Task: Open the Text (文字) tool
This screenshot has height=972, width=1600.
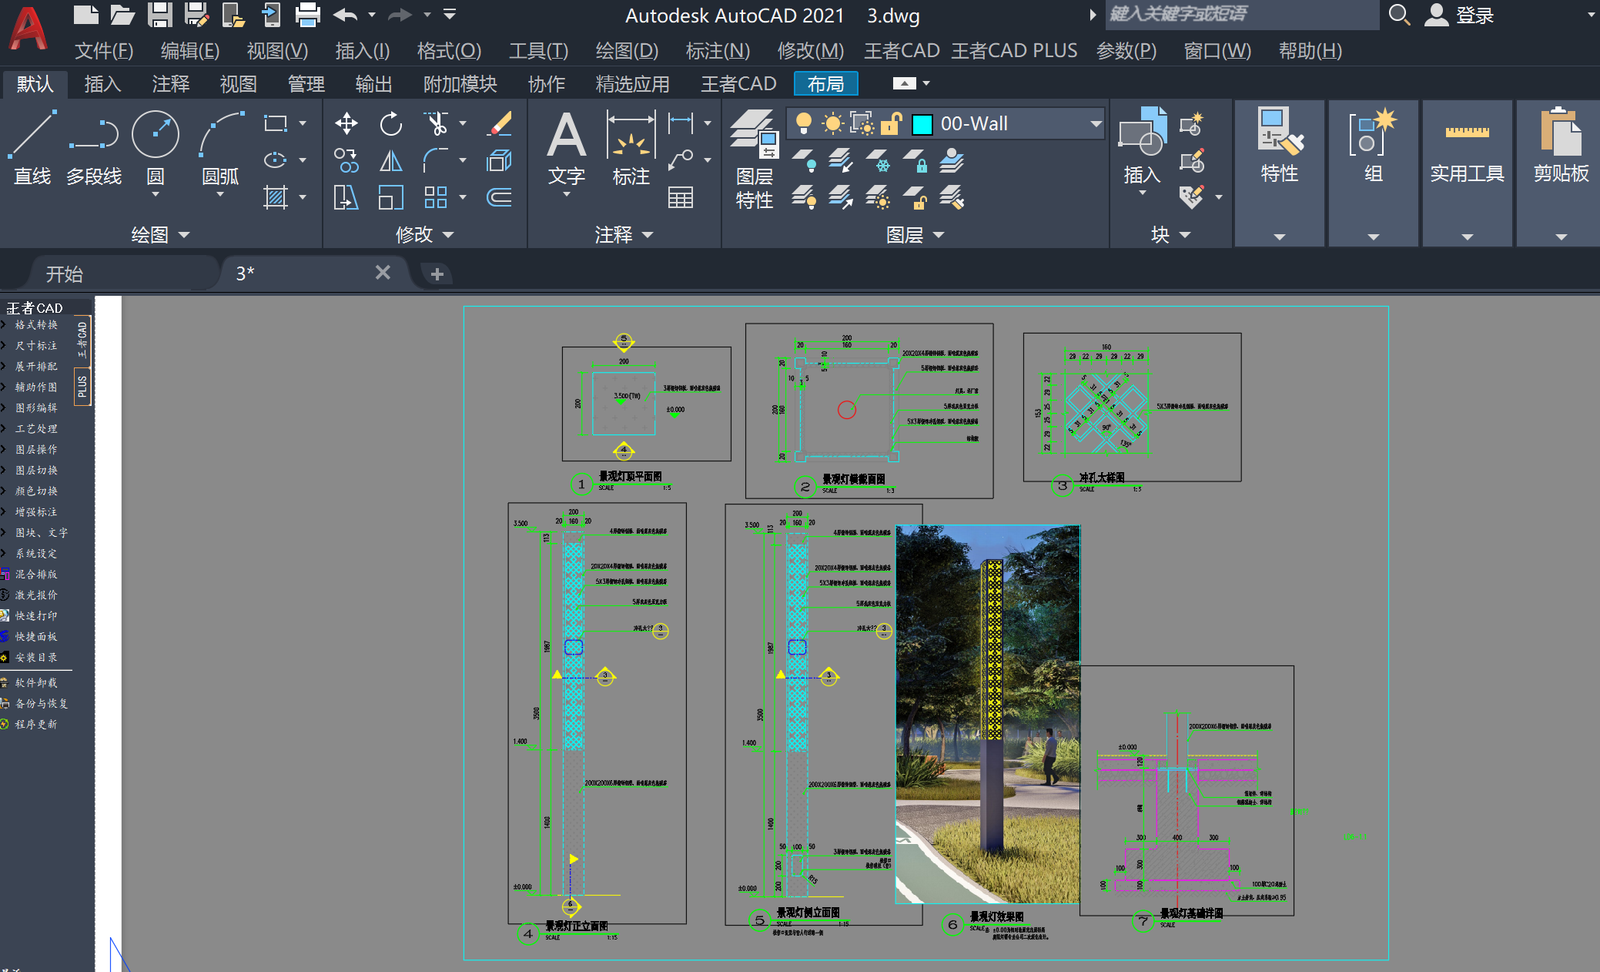Action: coord(566,148)
